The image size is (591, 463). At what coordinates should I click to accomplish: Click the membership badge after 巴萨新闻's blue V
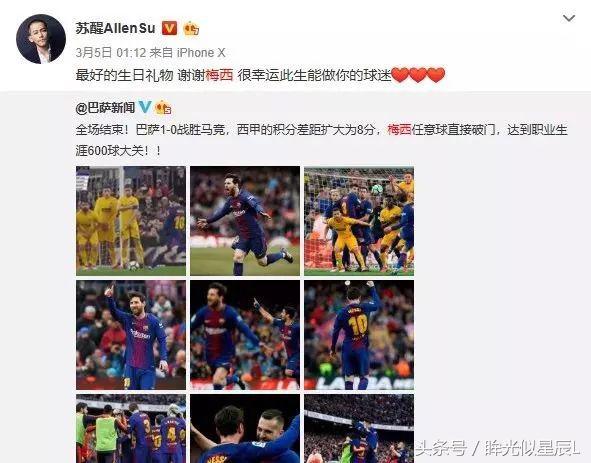tap(163, 108)
